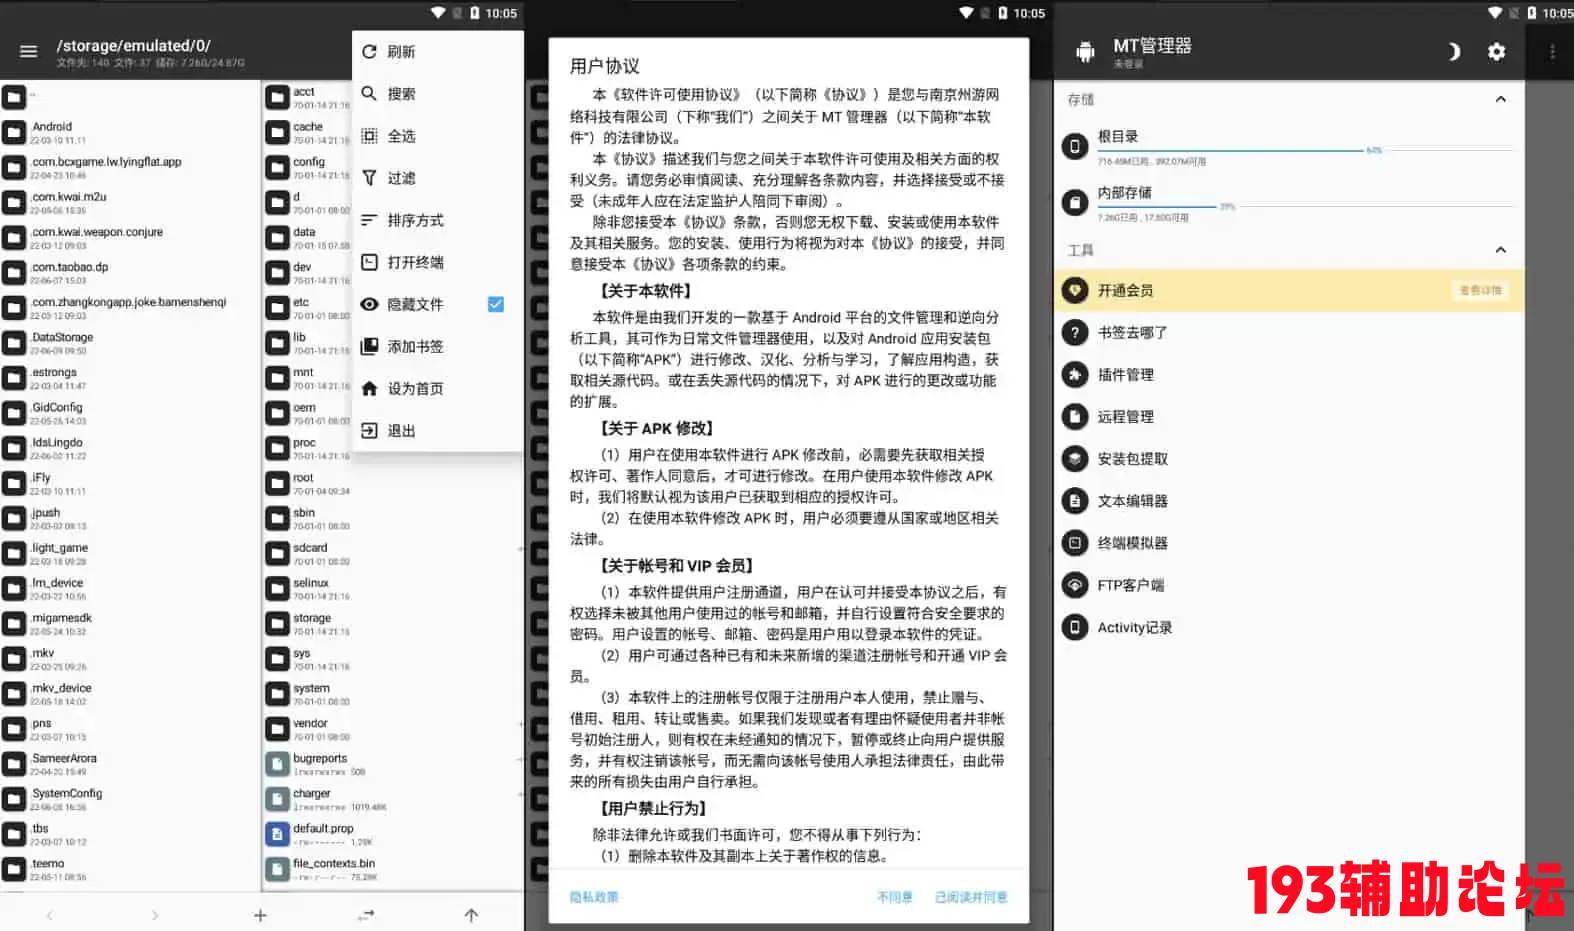Click the 根目录 storage usage bar

[x=1305, y=151]
